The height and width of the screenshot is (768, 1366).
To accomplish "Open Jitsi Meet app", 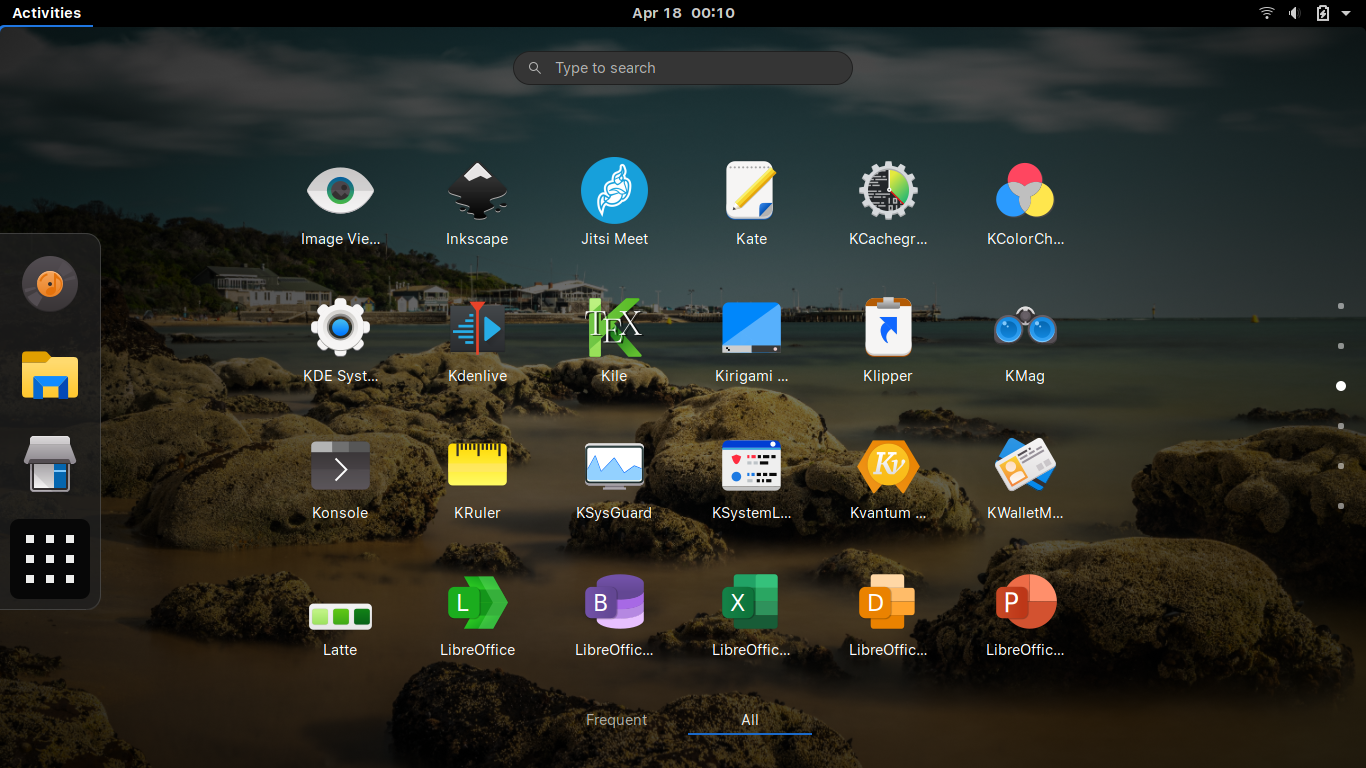I will pos(614,190).
